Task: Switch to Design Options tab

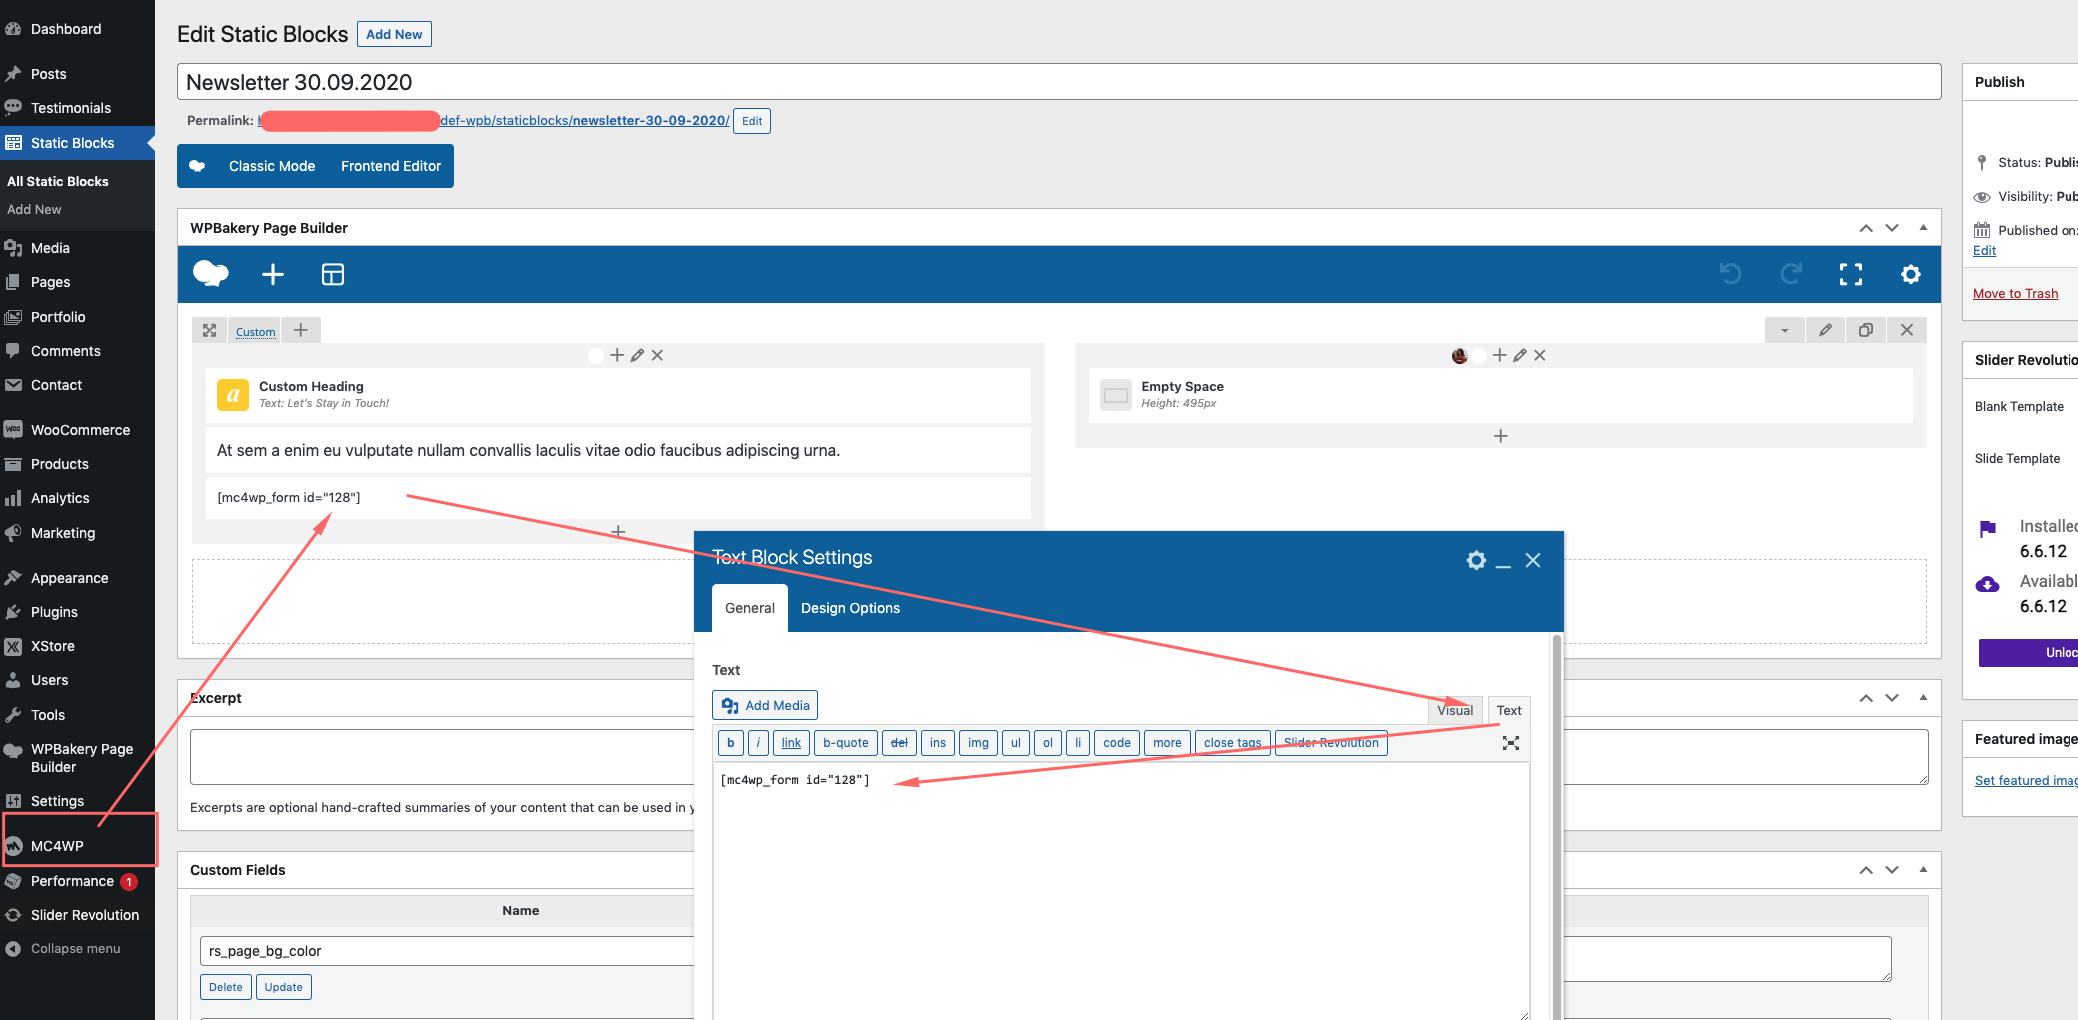Action: tap(850, 608)
